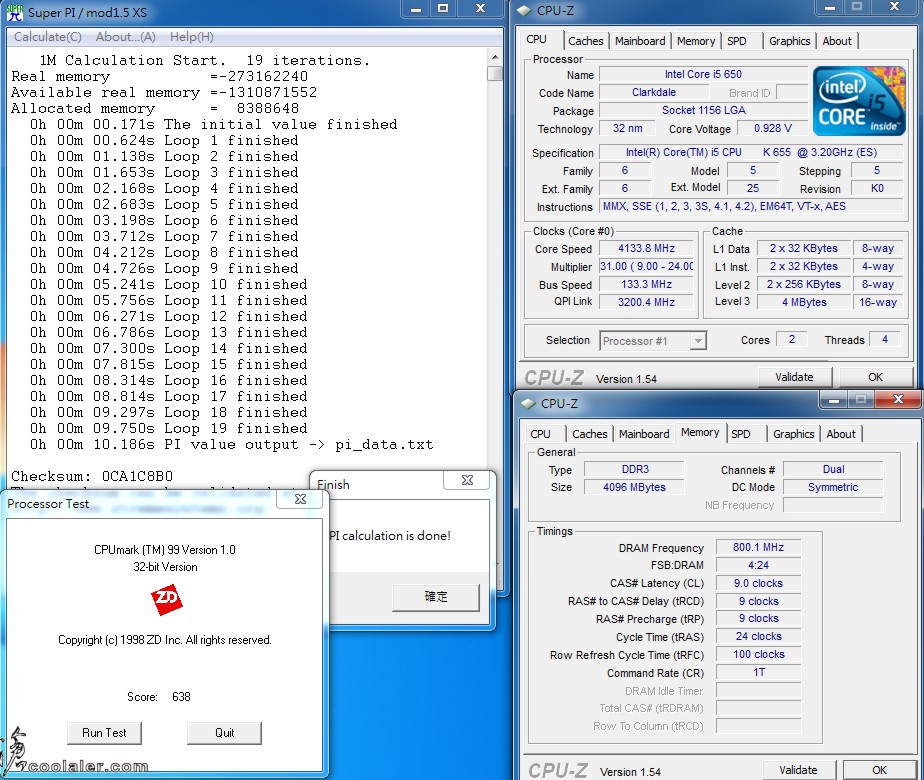The image size is (924, 780).
Task: Click the Bus Speed value 133.3 MHz
Action: coord(646,284)
